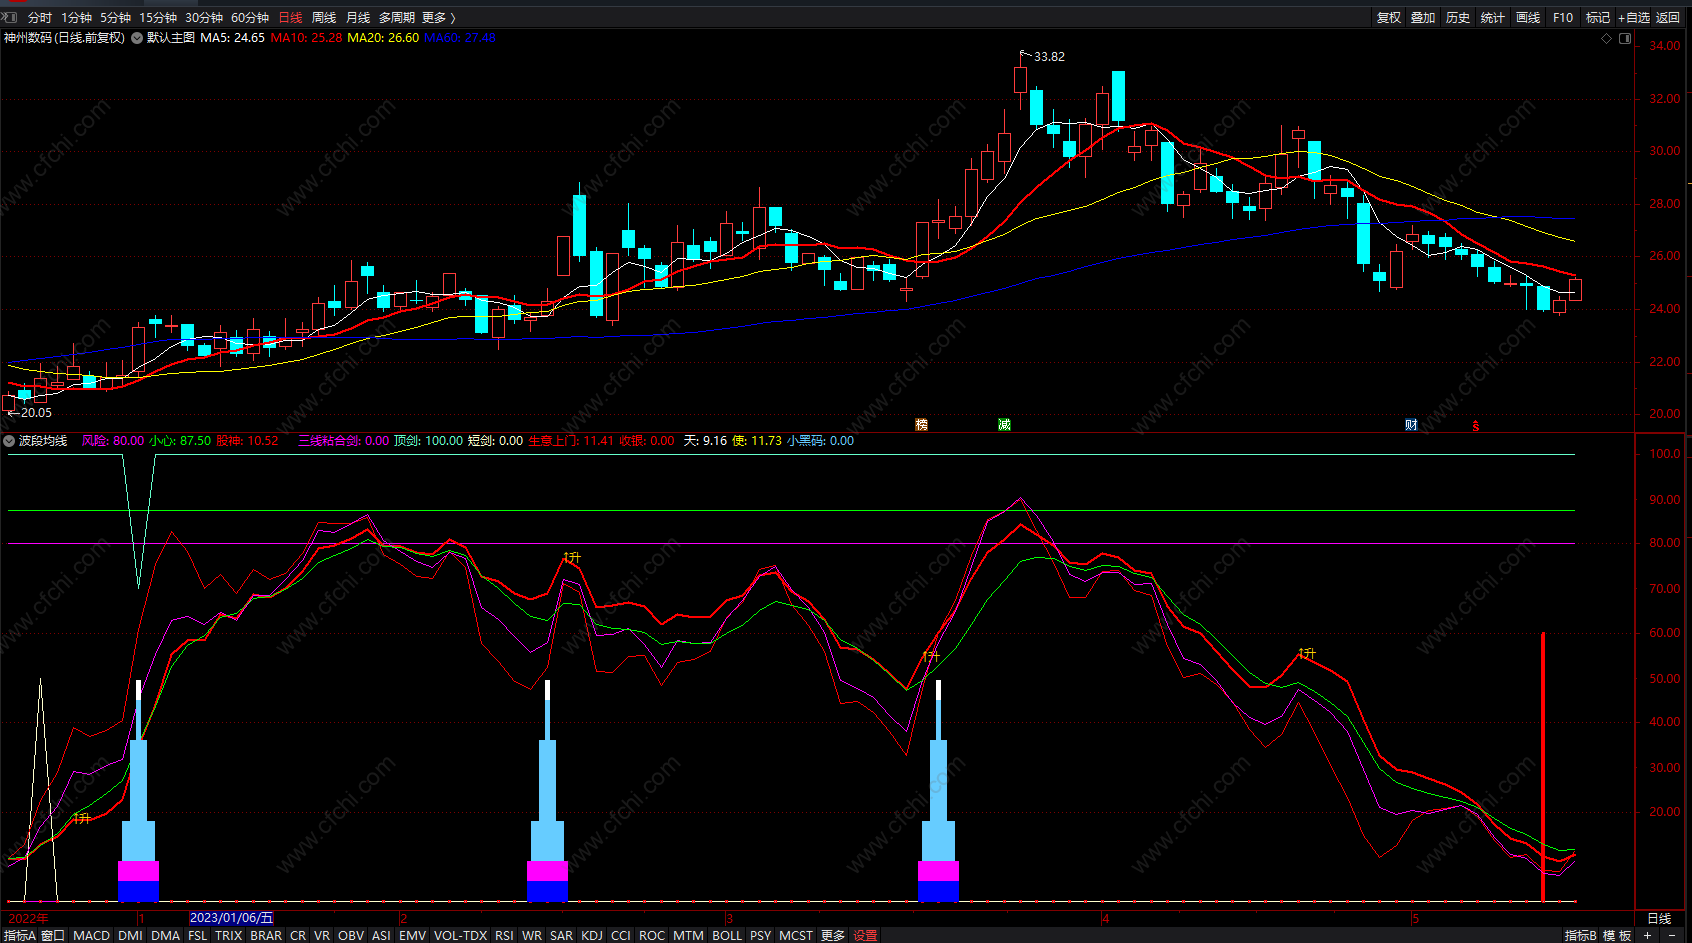1692x943 pixels.
Task: Select the CCI indicator
Action: (621, 936)
